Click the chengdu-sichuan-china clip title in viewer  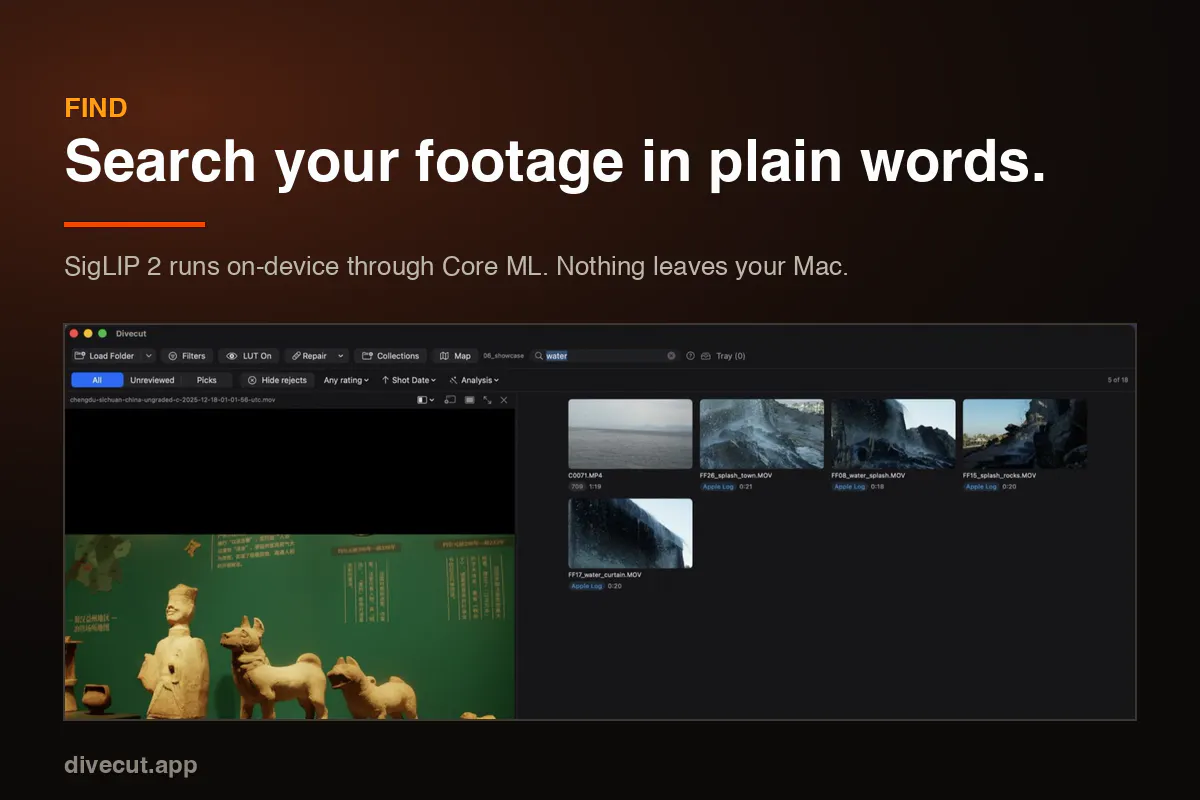coord(173,400)
